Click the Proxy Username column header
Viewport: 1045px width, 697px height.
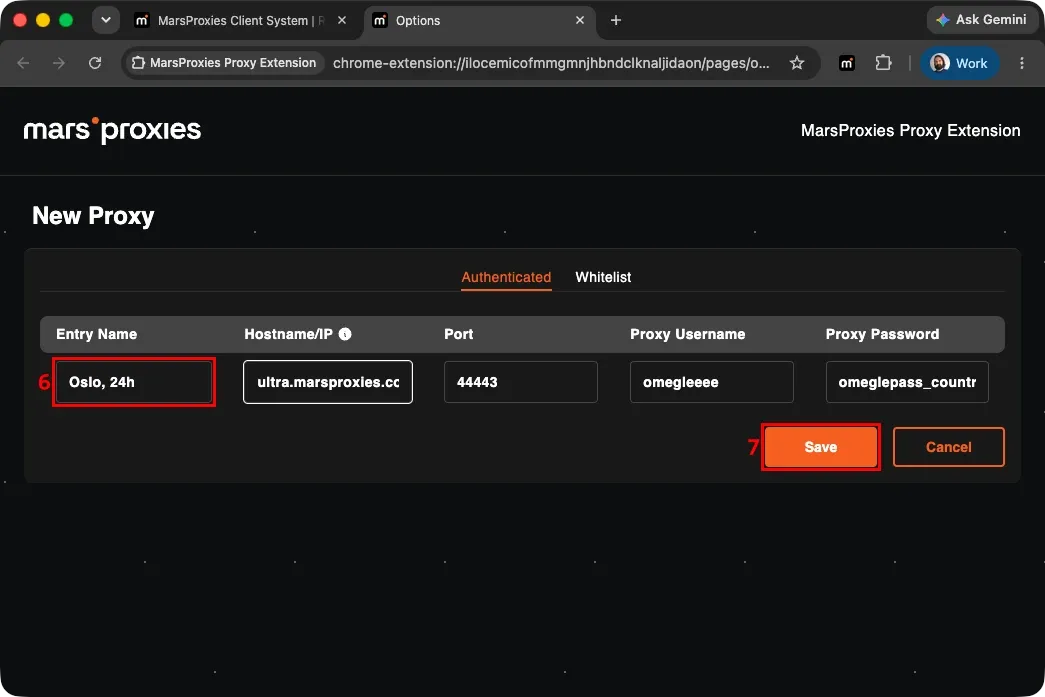tap(688, 335)
